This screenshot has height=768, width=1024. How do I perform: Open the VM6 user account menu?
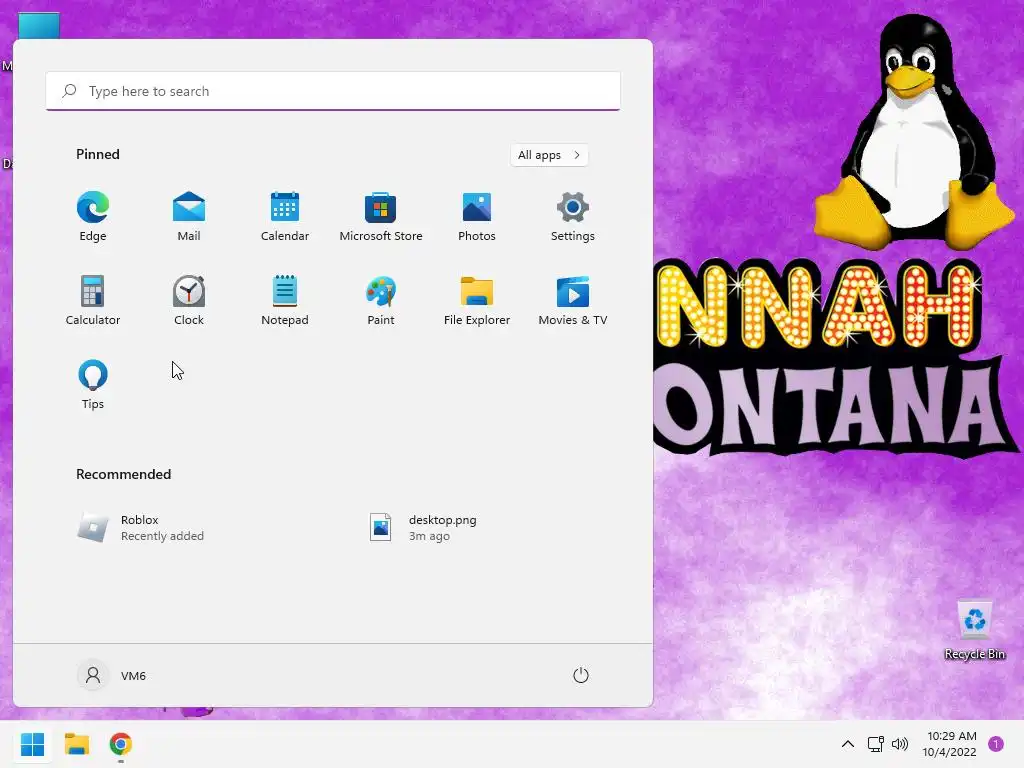pos(112,675)
